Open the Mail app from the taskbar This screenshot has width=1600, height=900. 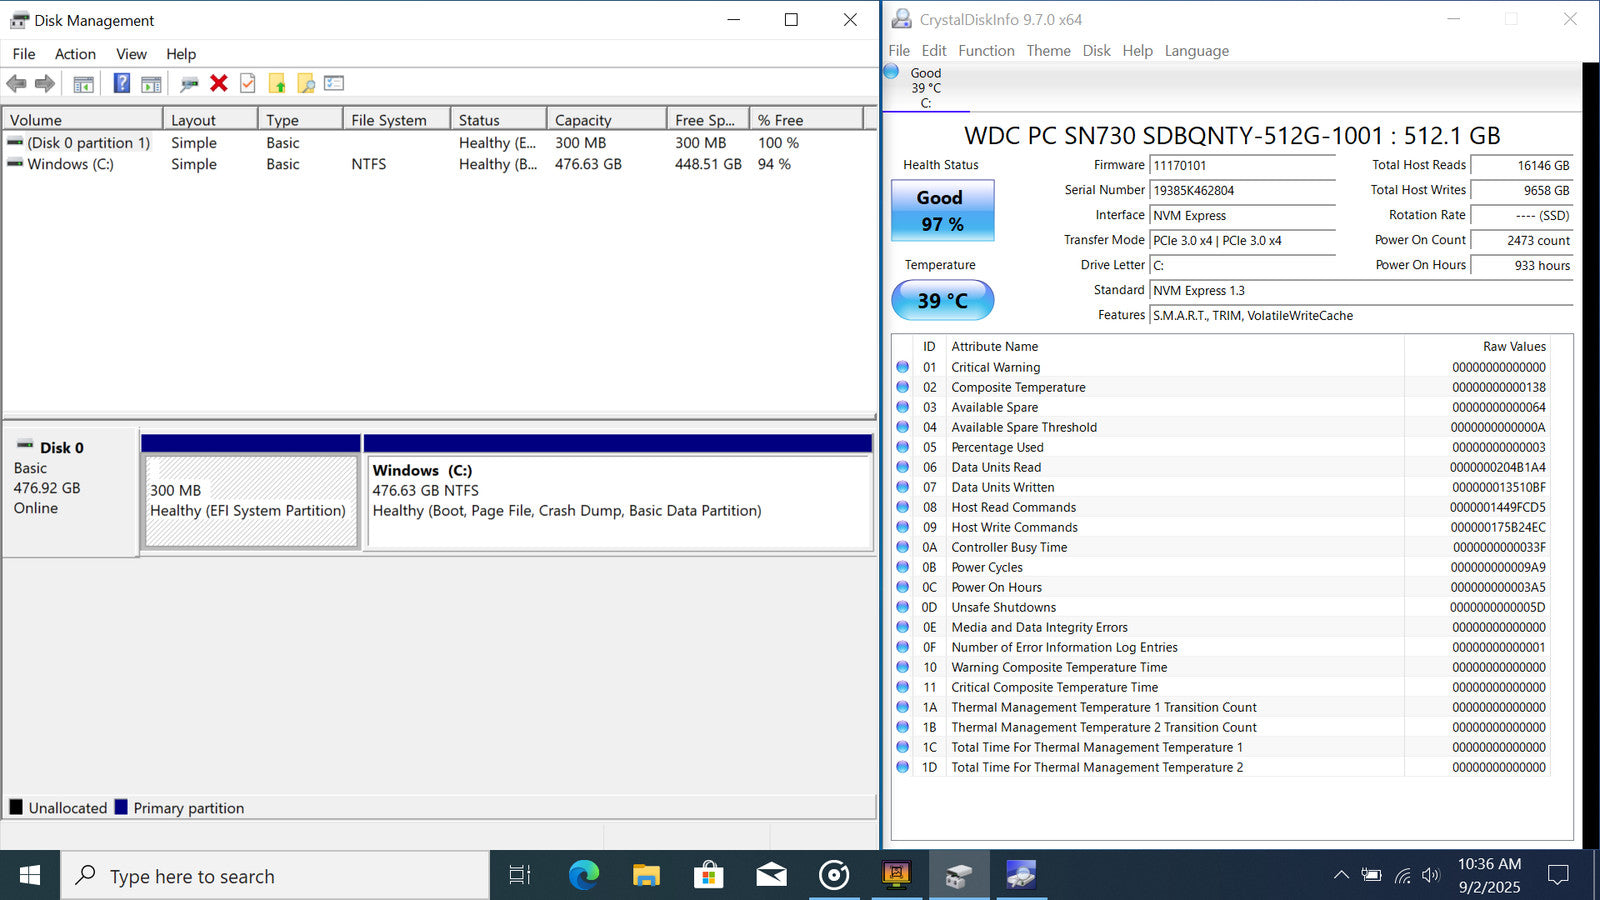[x=771, y=876]
